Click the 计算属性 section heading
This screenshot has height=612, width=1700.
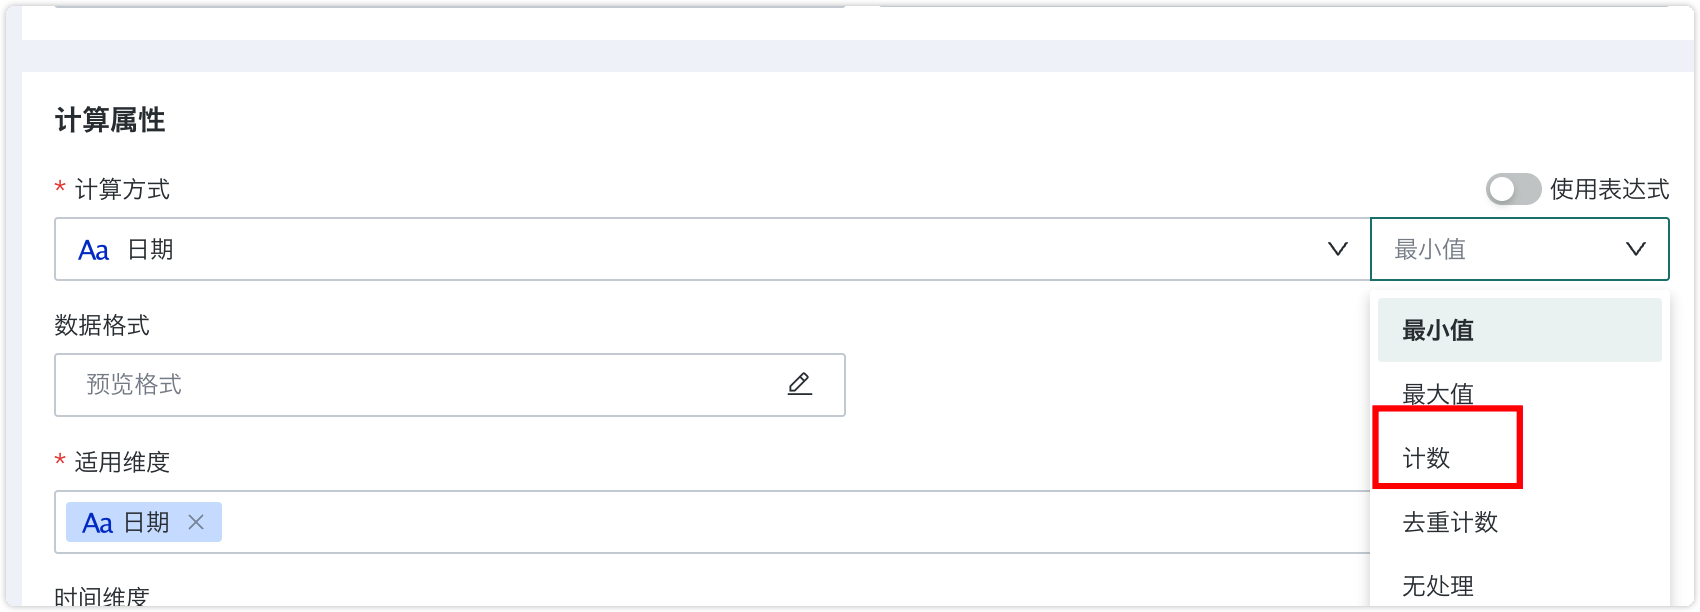click(110, 120)
